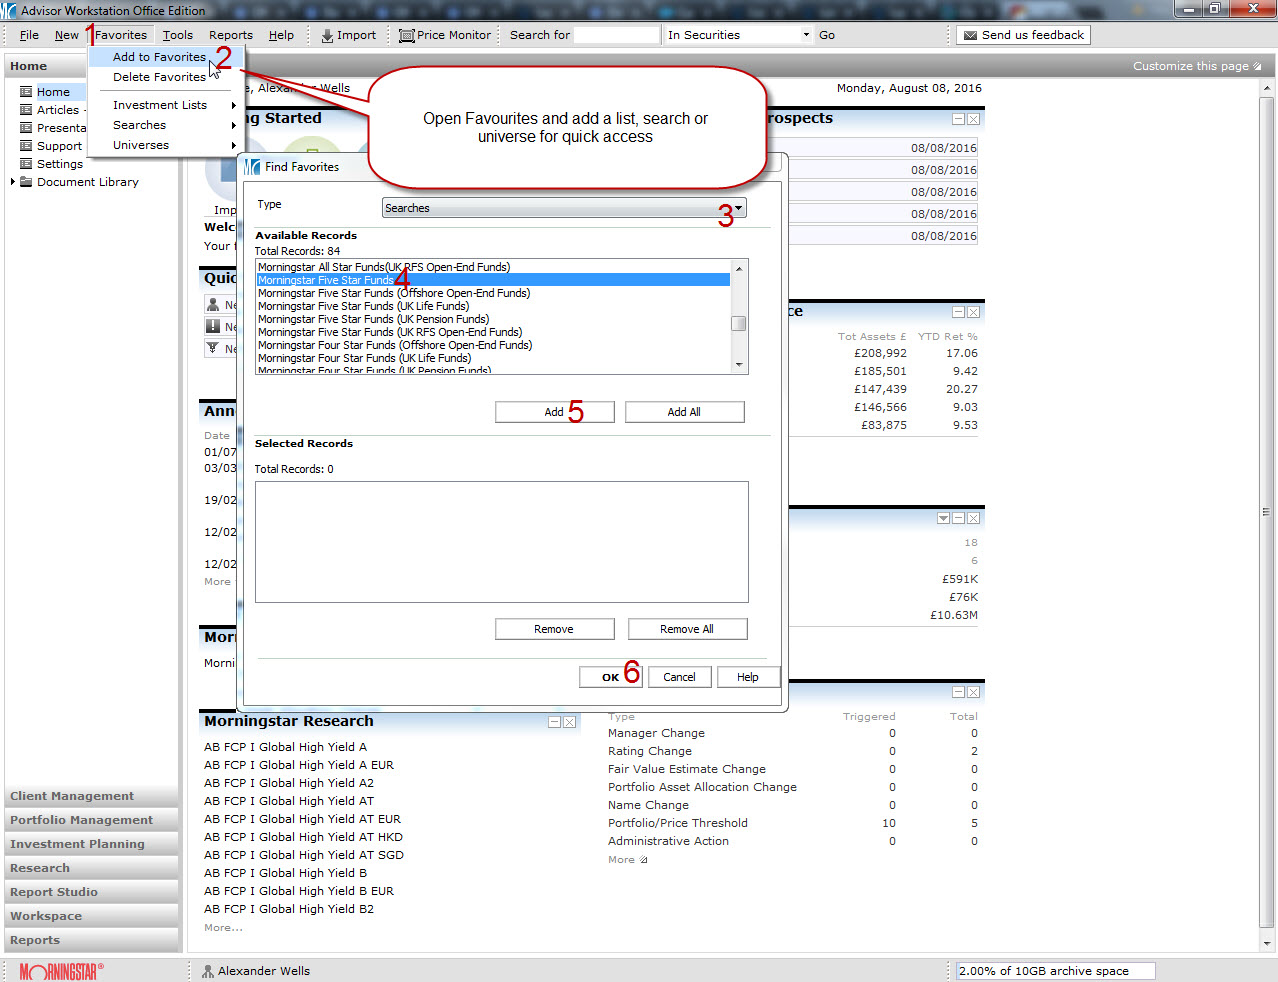Open the Price Monitor tool
The height and width of the screenshot is (982, 1278).
(445, 35)
